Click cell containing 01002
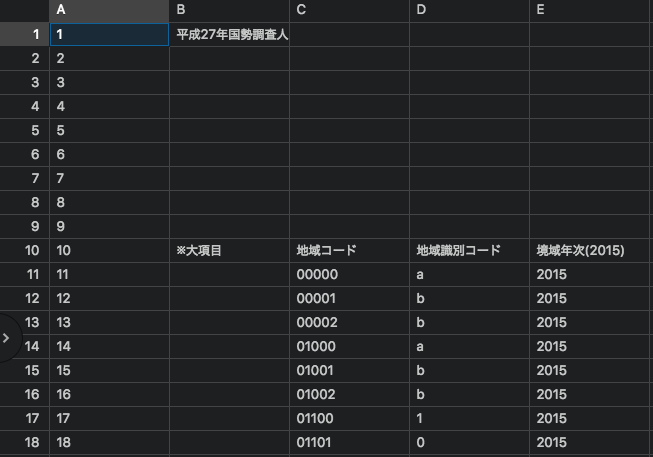 (349, 395)
